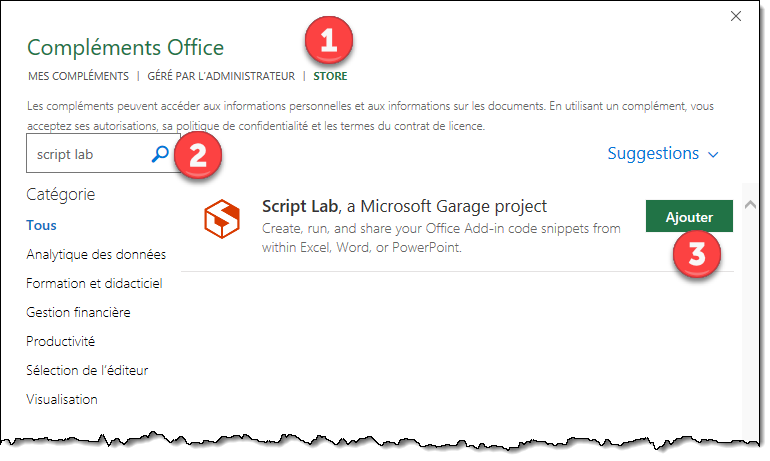This screenshot has height=461, width=770.
Task: Choose Formation et didacticiel category
Action: point(94,284)
